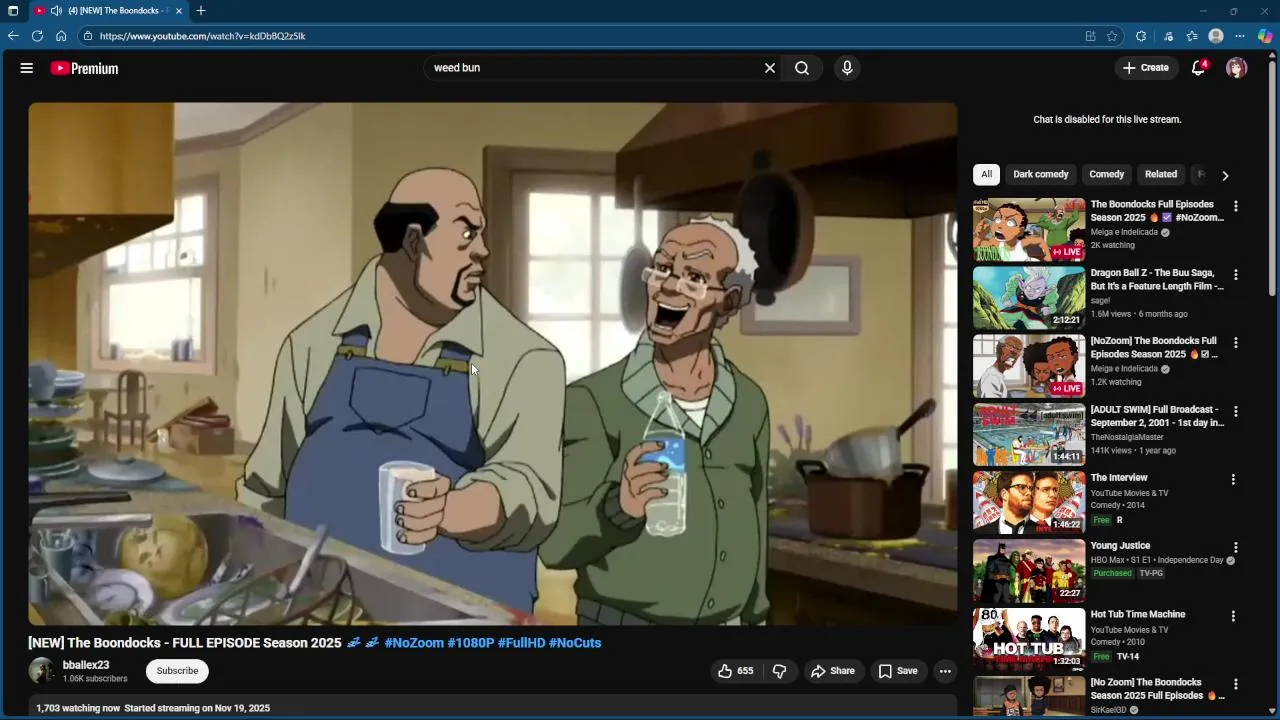Open options for Adult Swim Full Broadcast
This screenshot has width=1280, height=720.
click(x=1236, y=411)
